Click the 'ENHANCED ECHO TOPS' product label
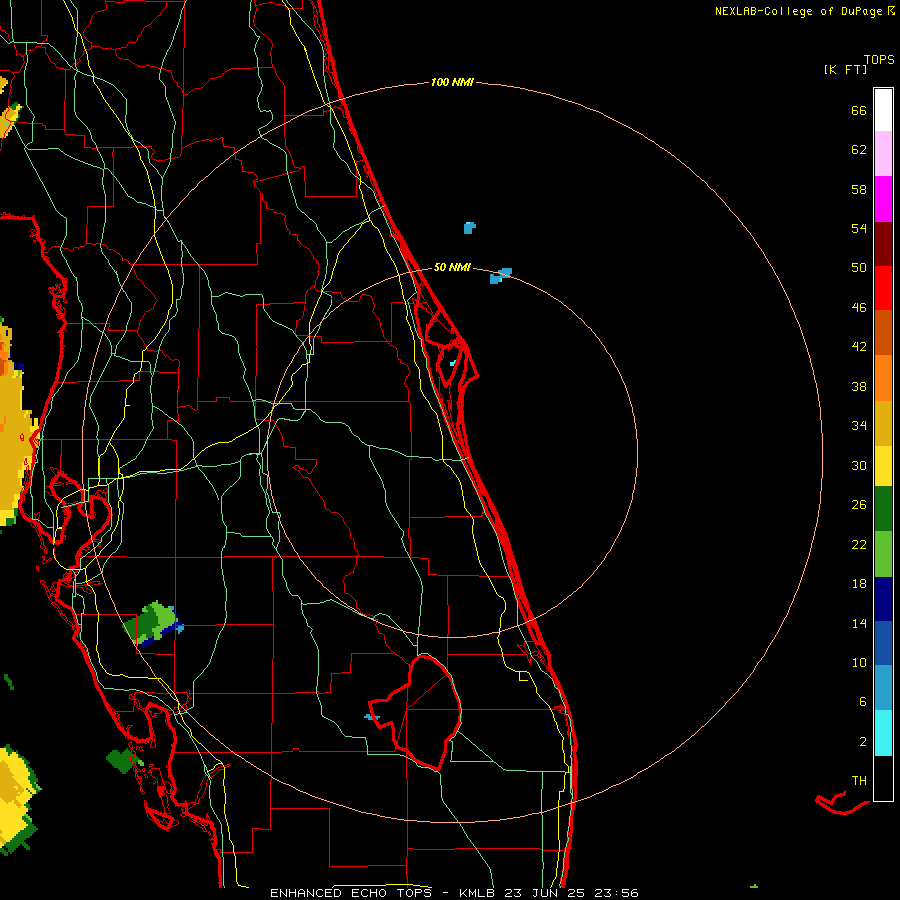 point(351,893)
